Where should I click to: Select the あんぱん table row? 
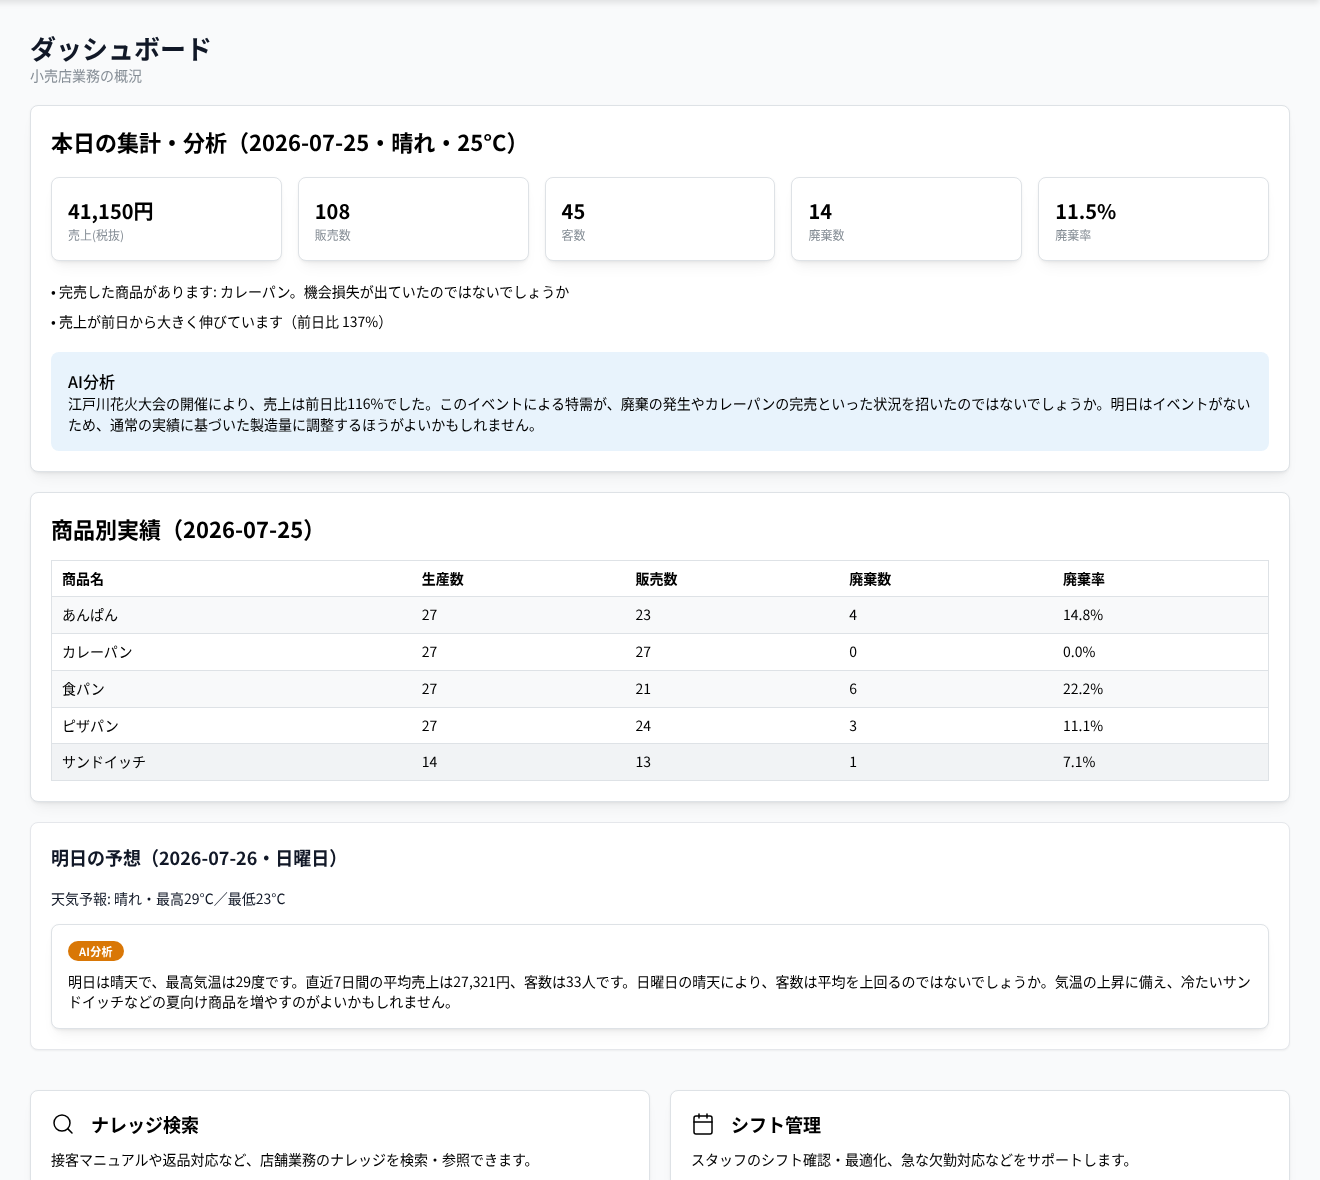[660, 615]
